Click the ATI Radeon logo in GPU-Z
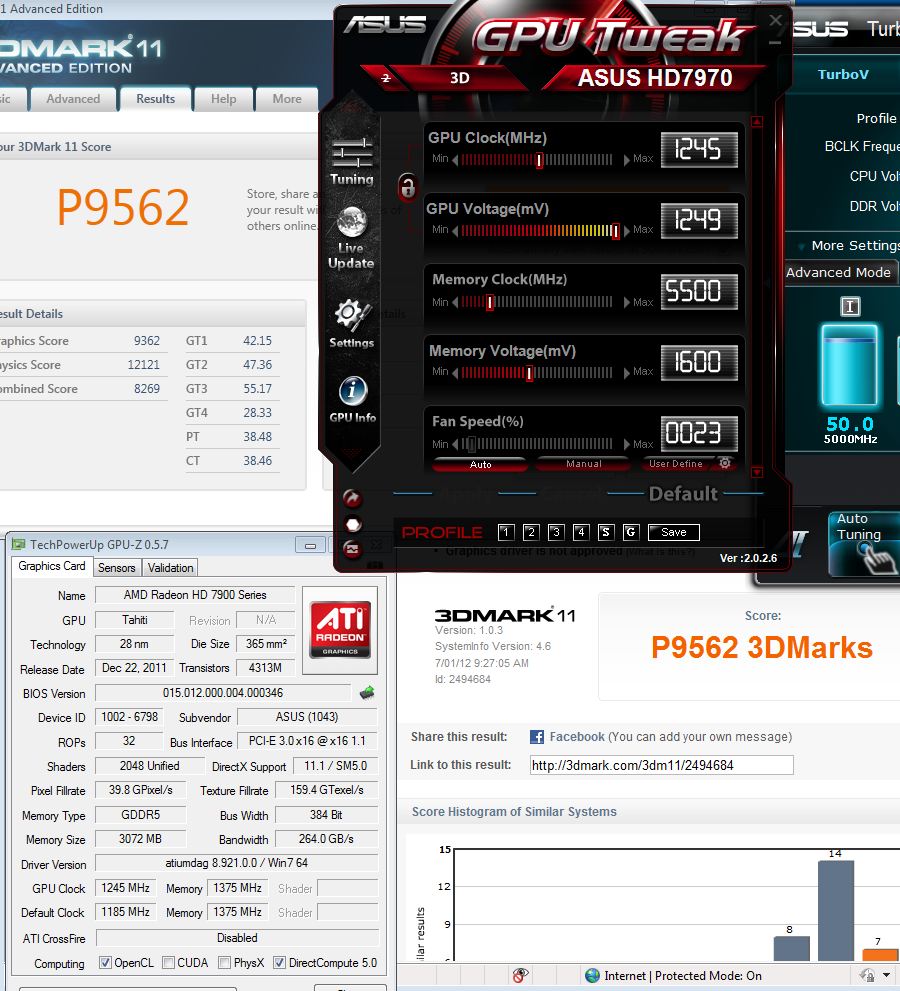Image resolution: width=900 pixels, height=991 pixels. [x=340, y=629]
